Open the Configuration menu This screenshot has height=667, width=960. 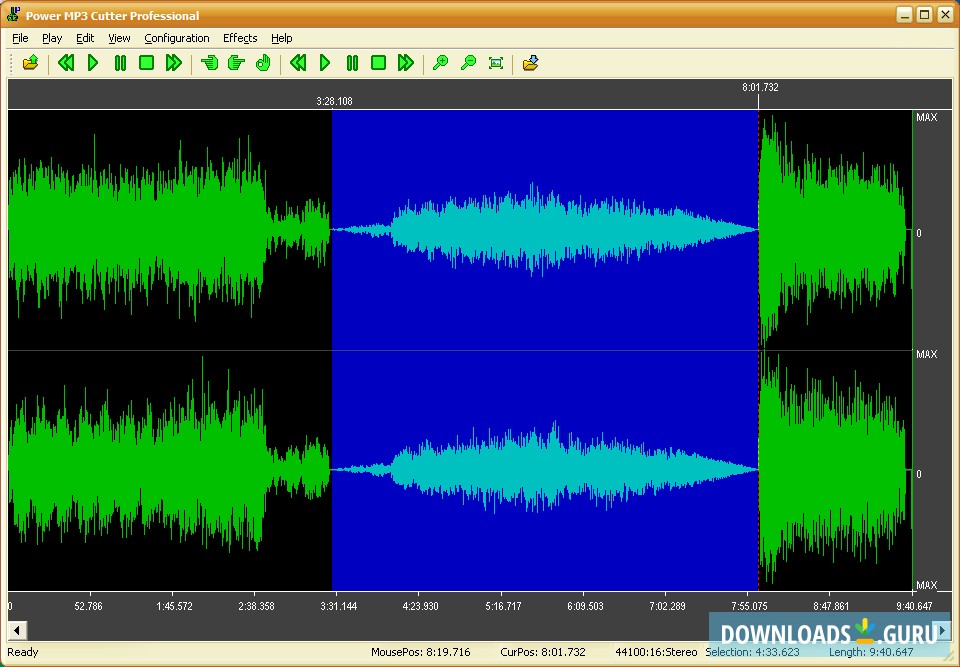click(x=177, y=38)
